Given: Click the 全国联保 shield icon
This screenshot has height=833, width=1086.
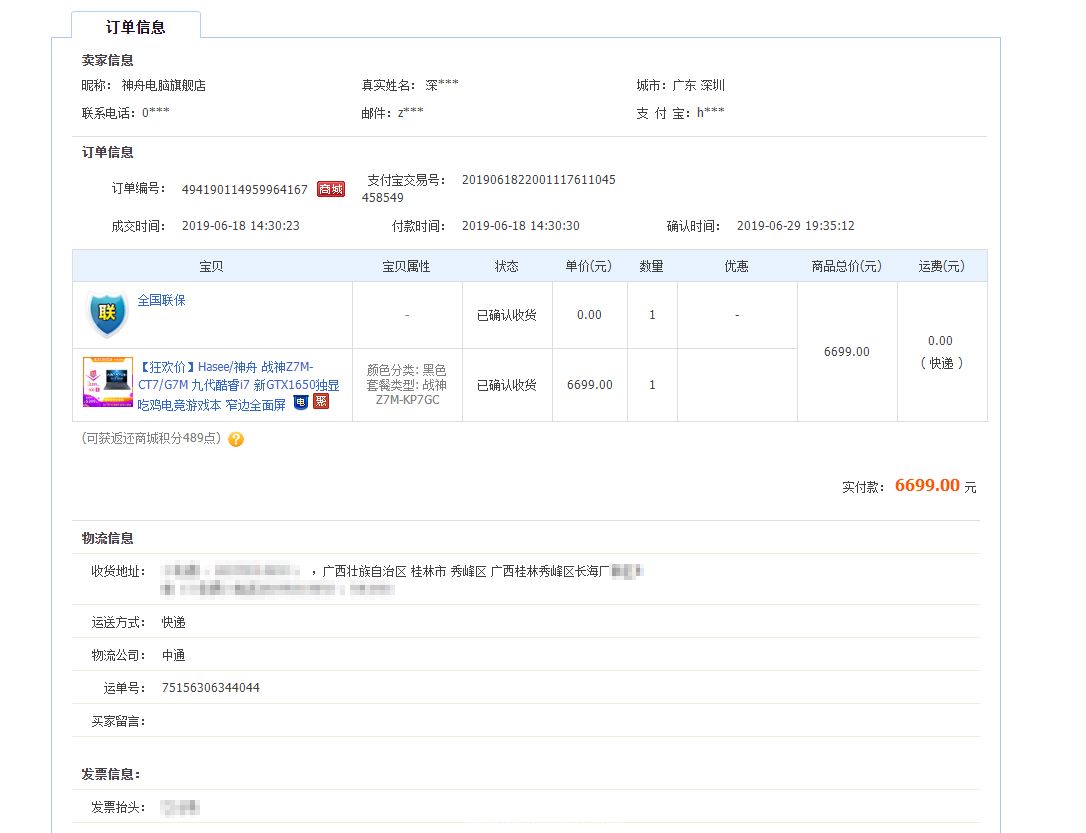Looking at the screenshot, I should (107, 314).
